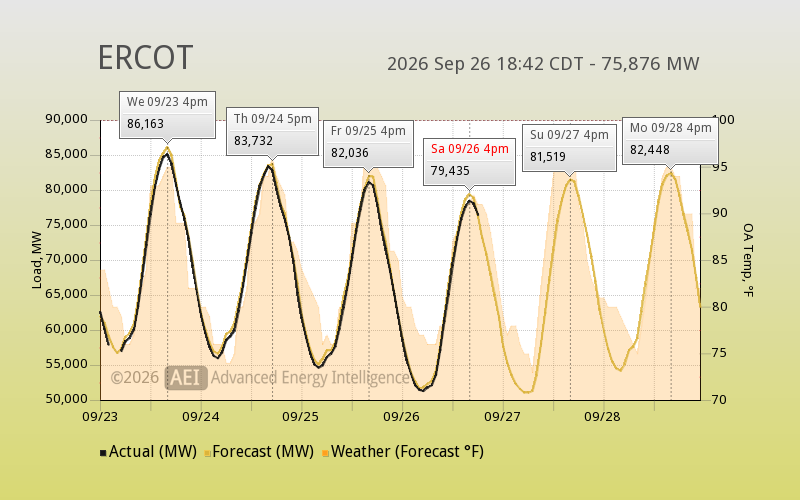The height and width of the screenshot is (500, 800).
Task: Click the ERCOT chart title
Action: coord(145,58)
